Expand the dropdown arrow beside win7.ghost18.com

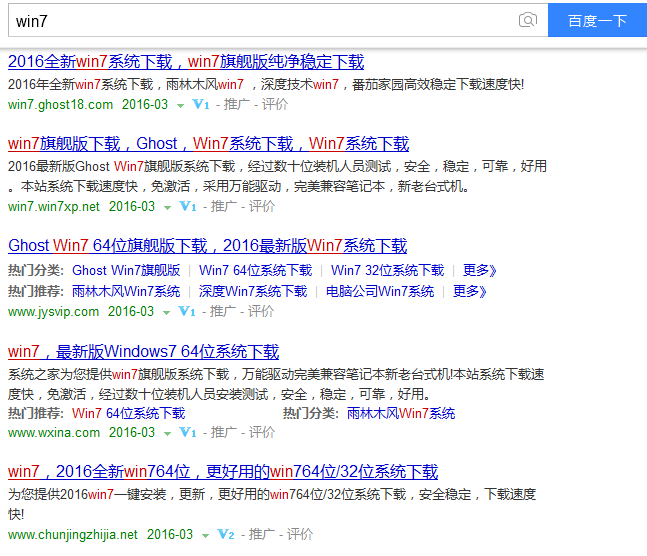180,106
